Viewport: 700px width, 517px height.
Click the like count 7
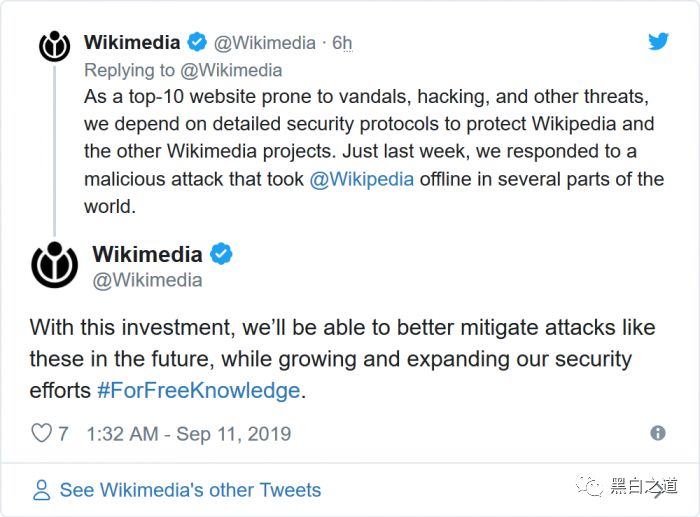[63, 434]
